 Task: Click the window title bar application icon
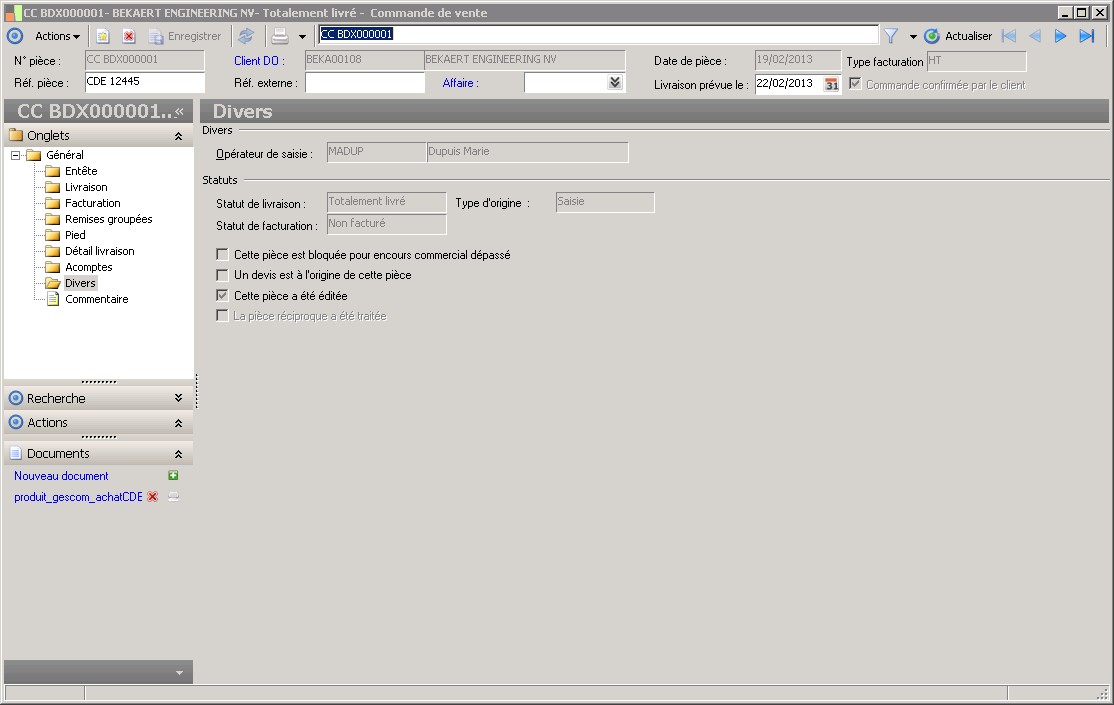[13, 13]
